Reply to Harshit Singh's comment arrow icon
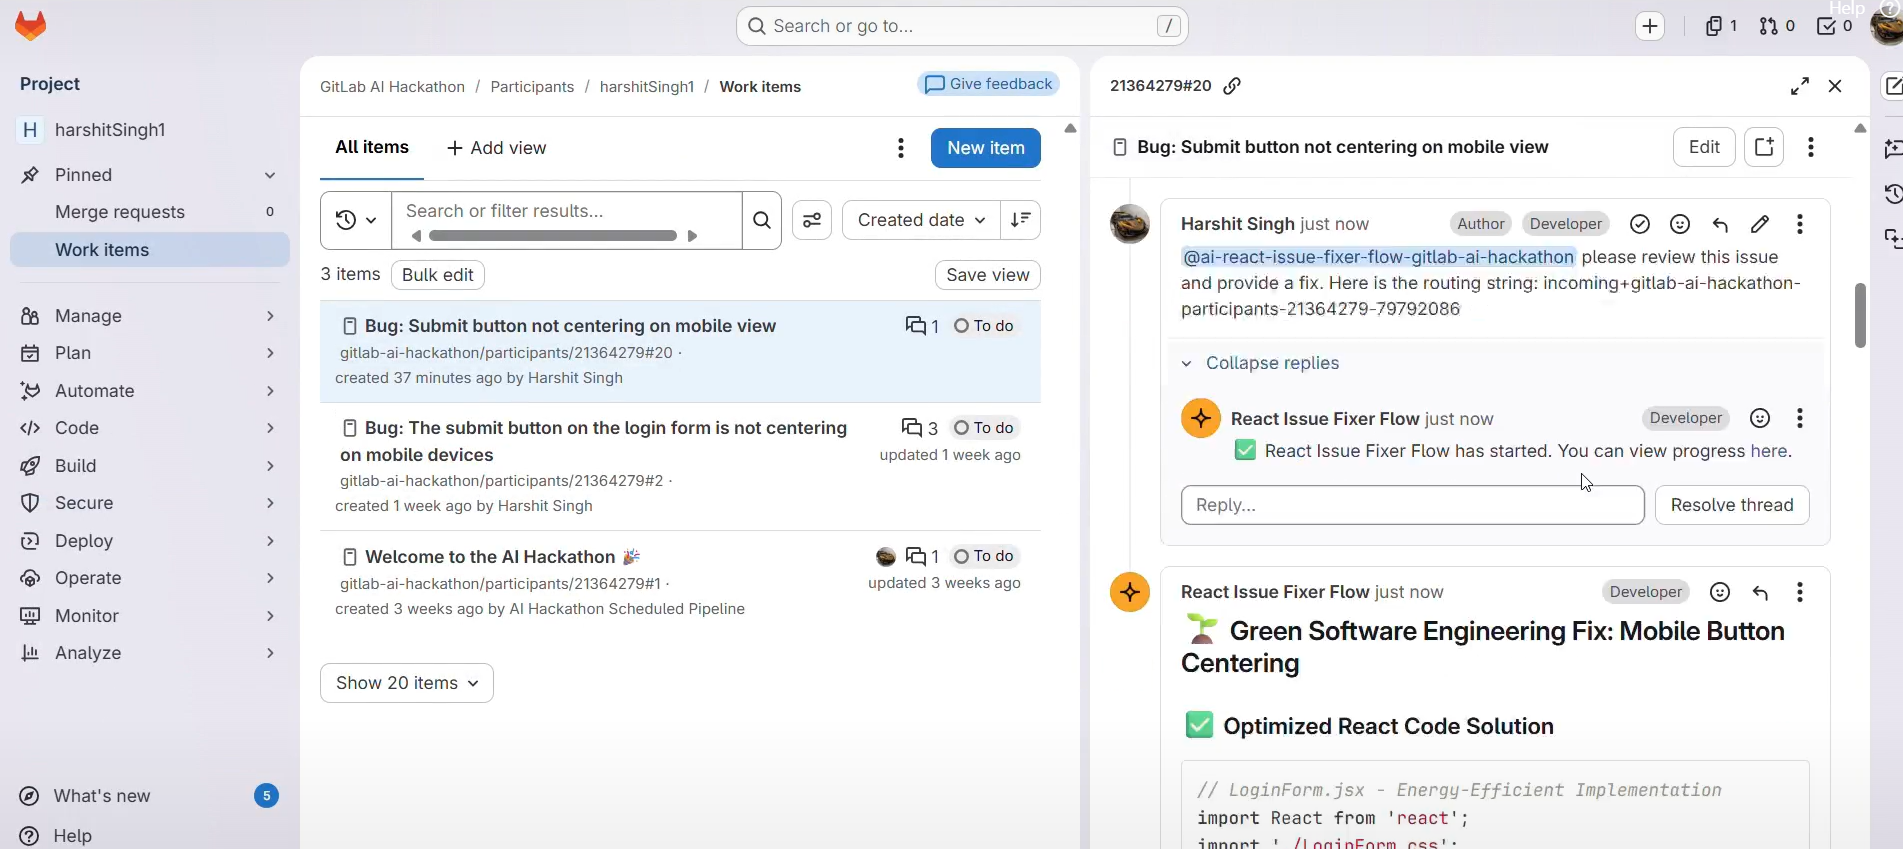Screen dimensions: 1903x849 [x=1720, y=224]
